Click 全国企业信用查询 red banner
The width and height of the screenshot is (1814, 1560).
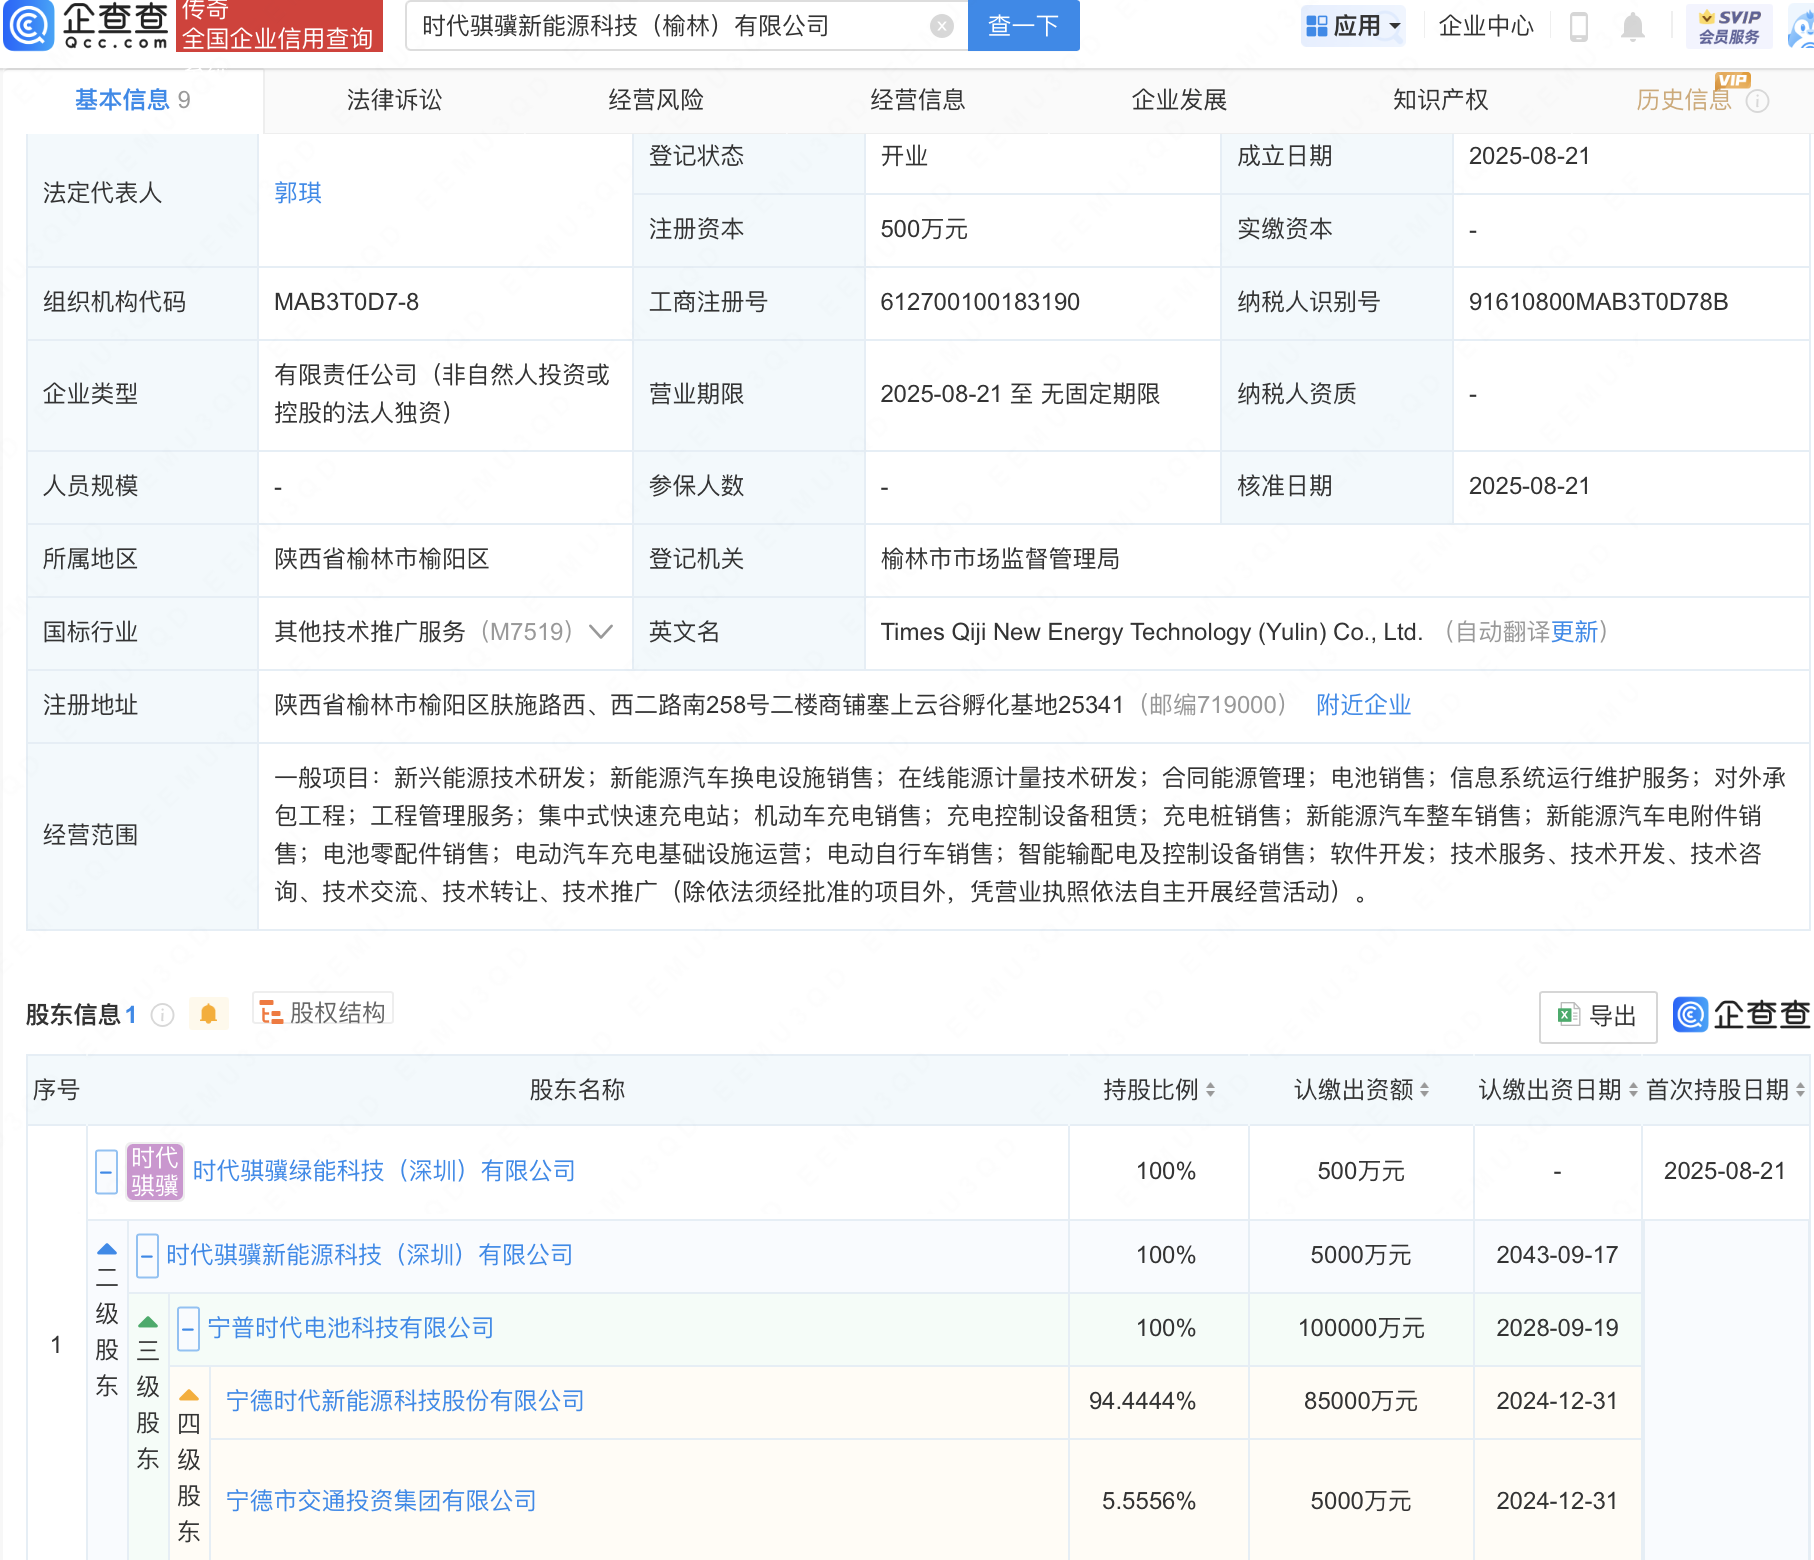(x=279, y=26)
